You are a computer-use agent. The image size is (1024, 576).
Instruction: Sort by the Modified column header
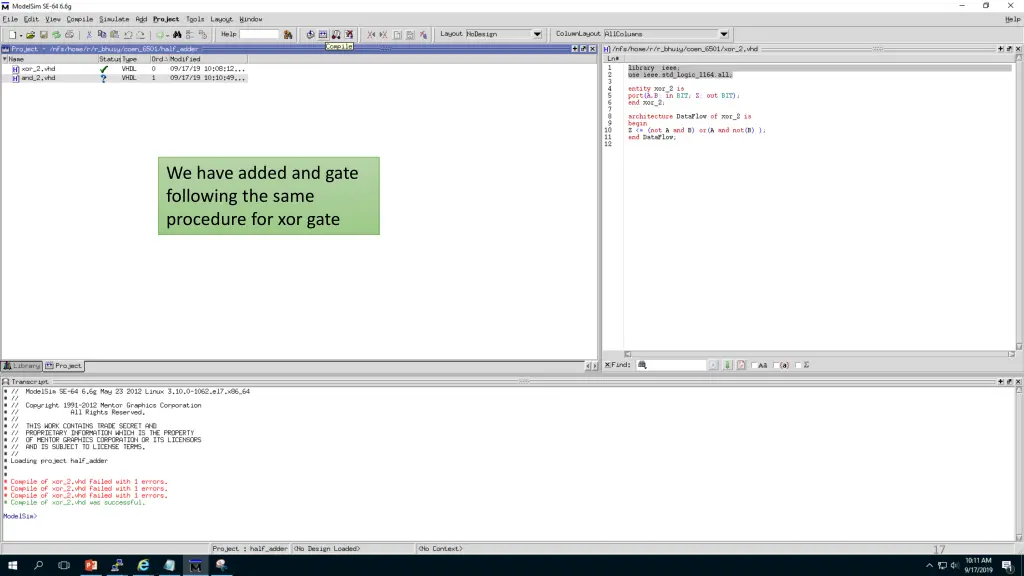point(208,59)
